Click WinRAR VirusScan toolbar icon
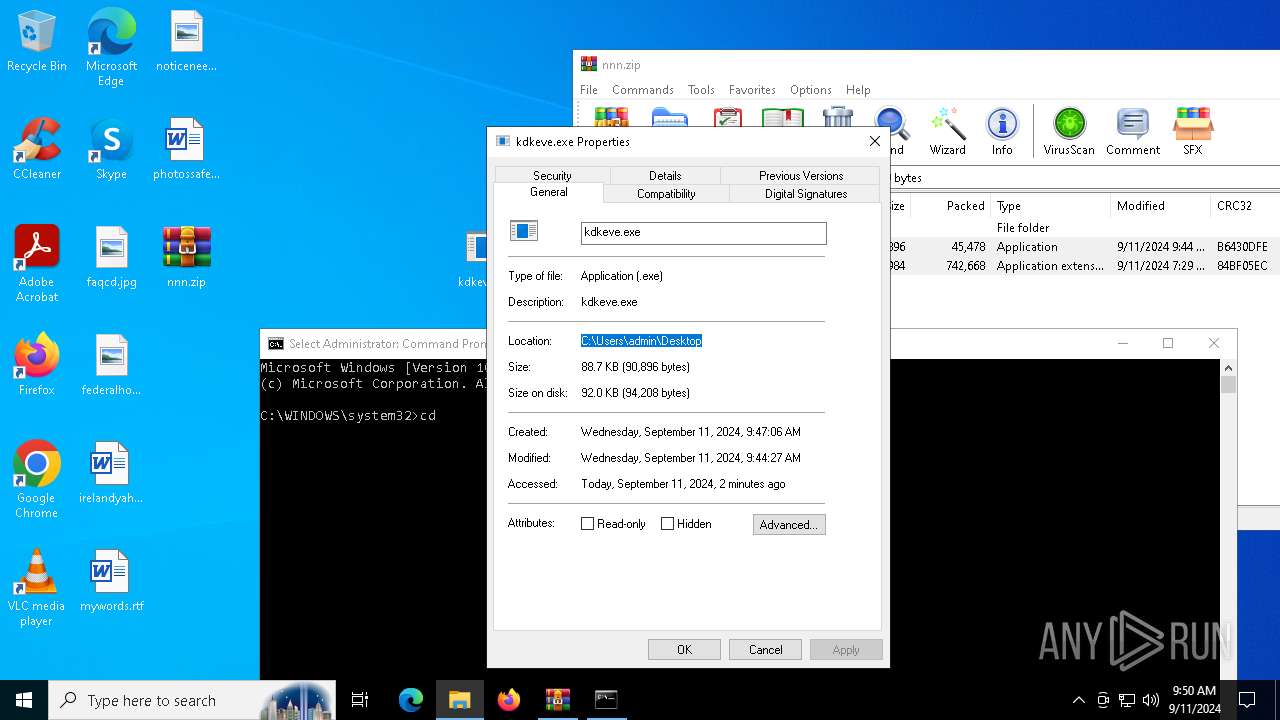Image resolution: width=1280 pixels, height=720 pixels. click(x=1069, y=131)
